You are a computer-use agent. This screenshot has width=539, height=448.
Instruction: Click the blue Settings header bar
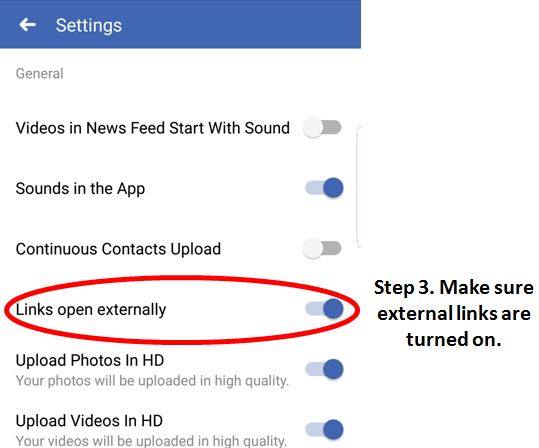(x=180, y=24)
